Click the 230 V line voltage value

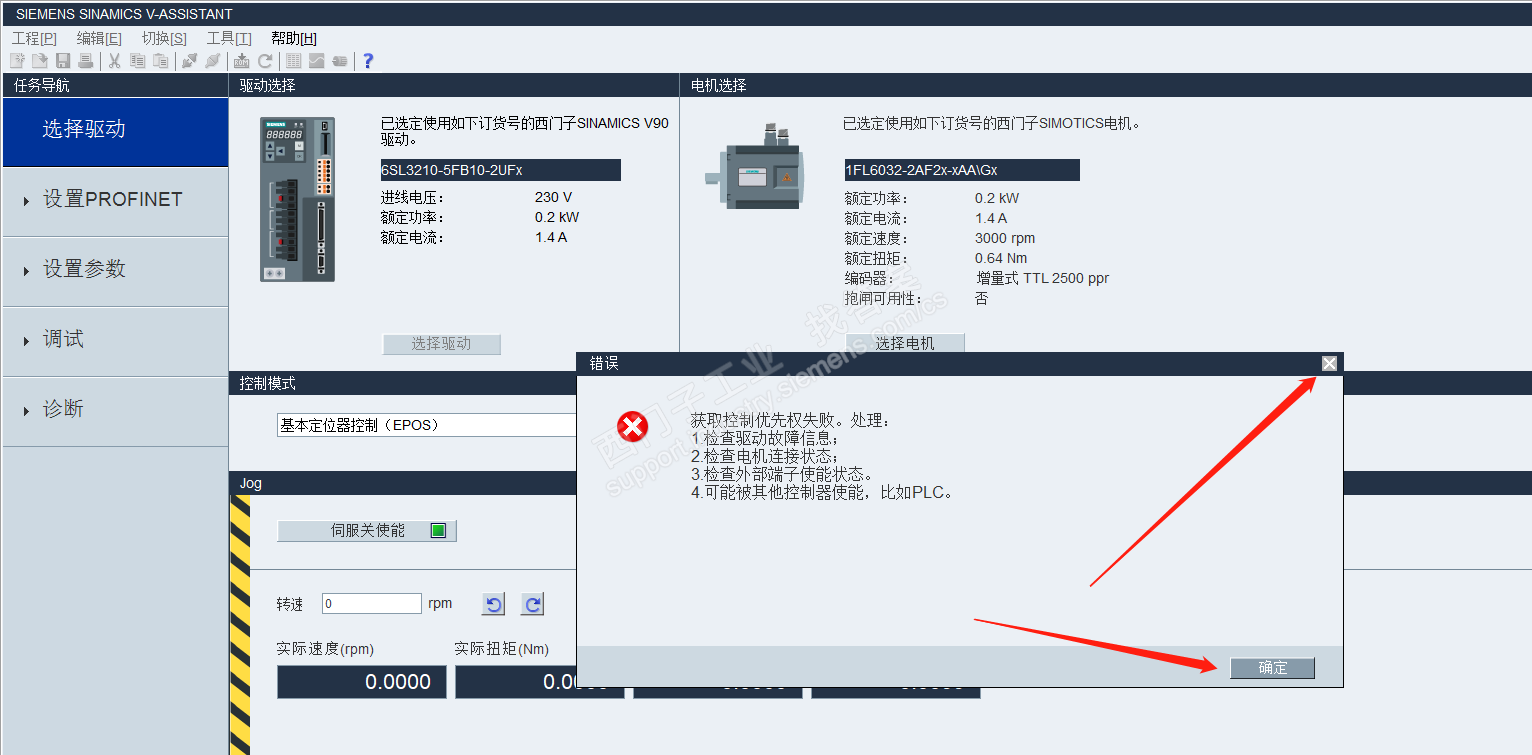click(553, 198)
